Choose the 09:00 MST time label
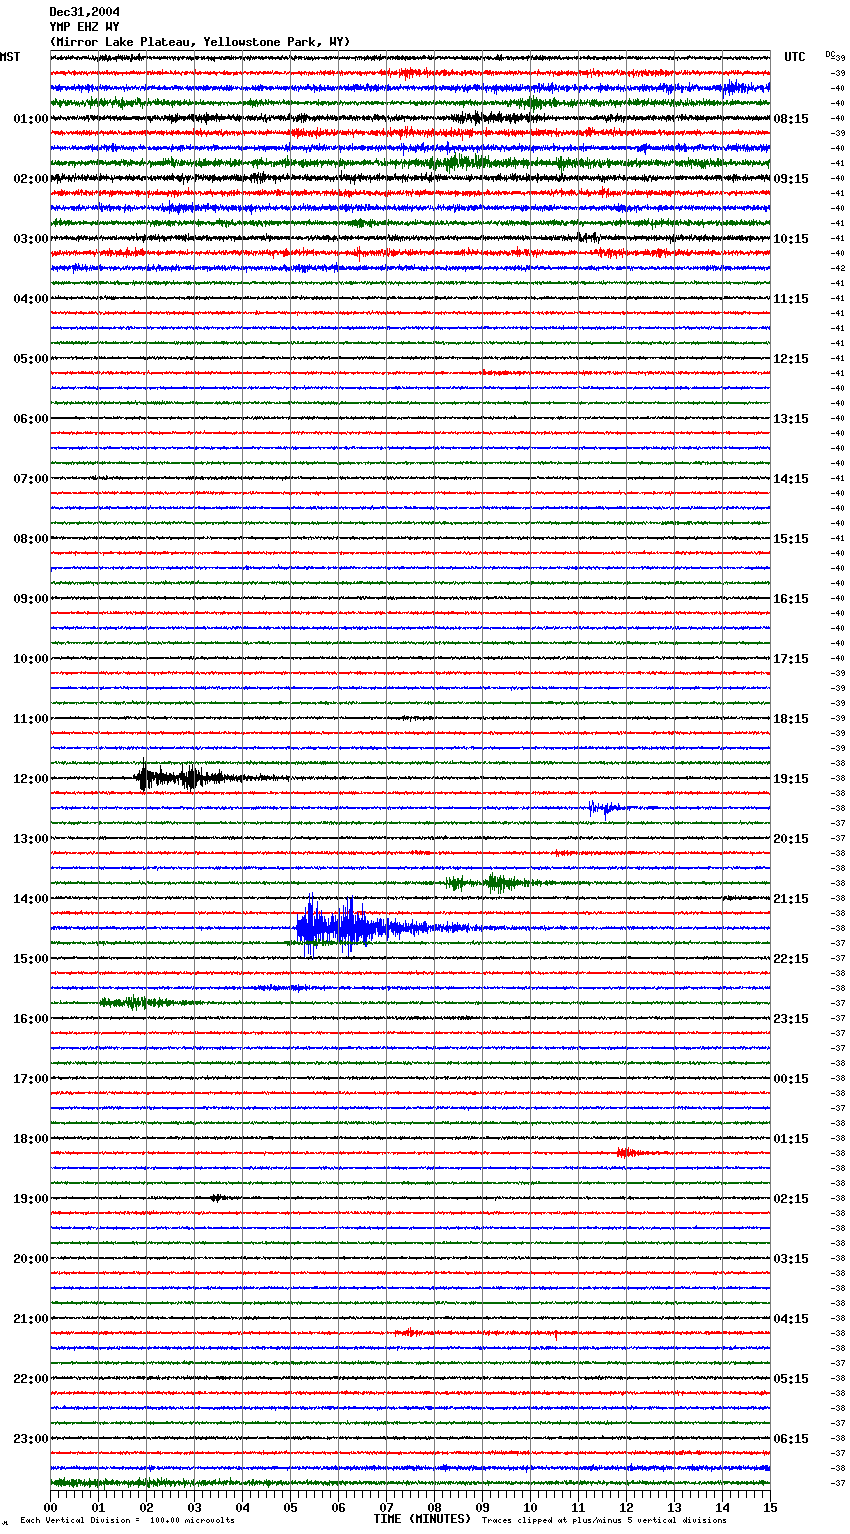Viewport: 850px width, 1534px height. 31,599
